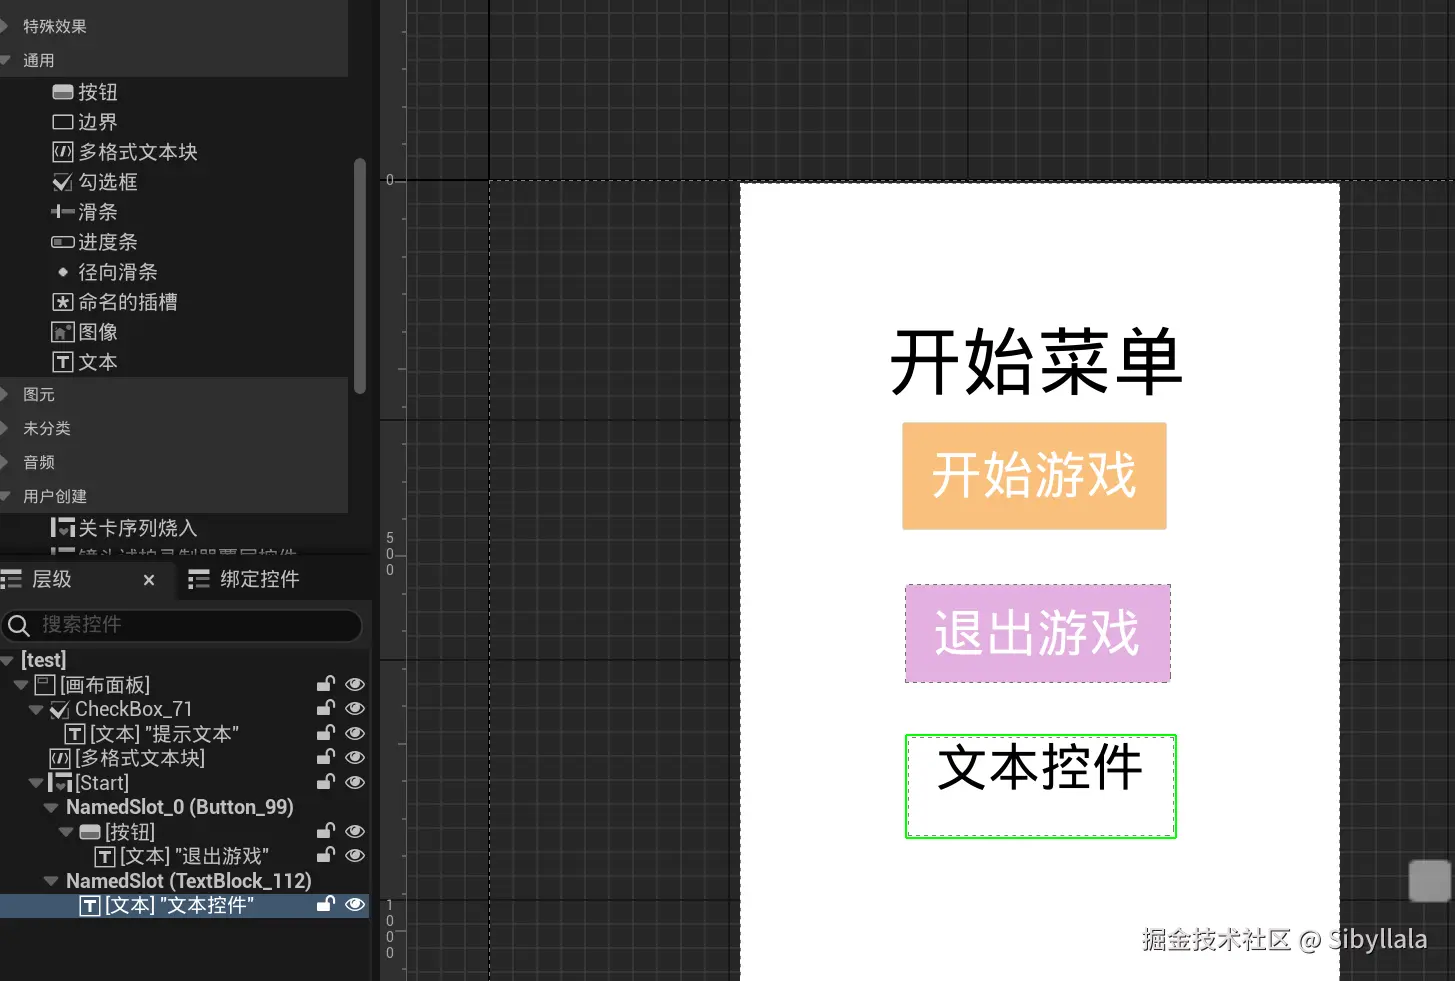Toggle visibility of the [Start] widget

(355, 782)
